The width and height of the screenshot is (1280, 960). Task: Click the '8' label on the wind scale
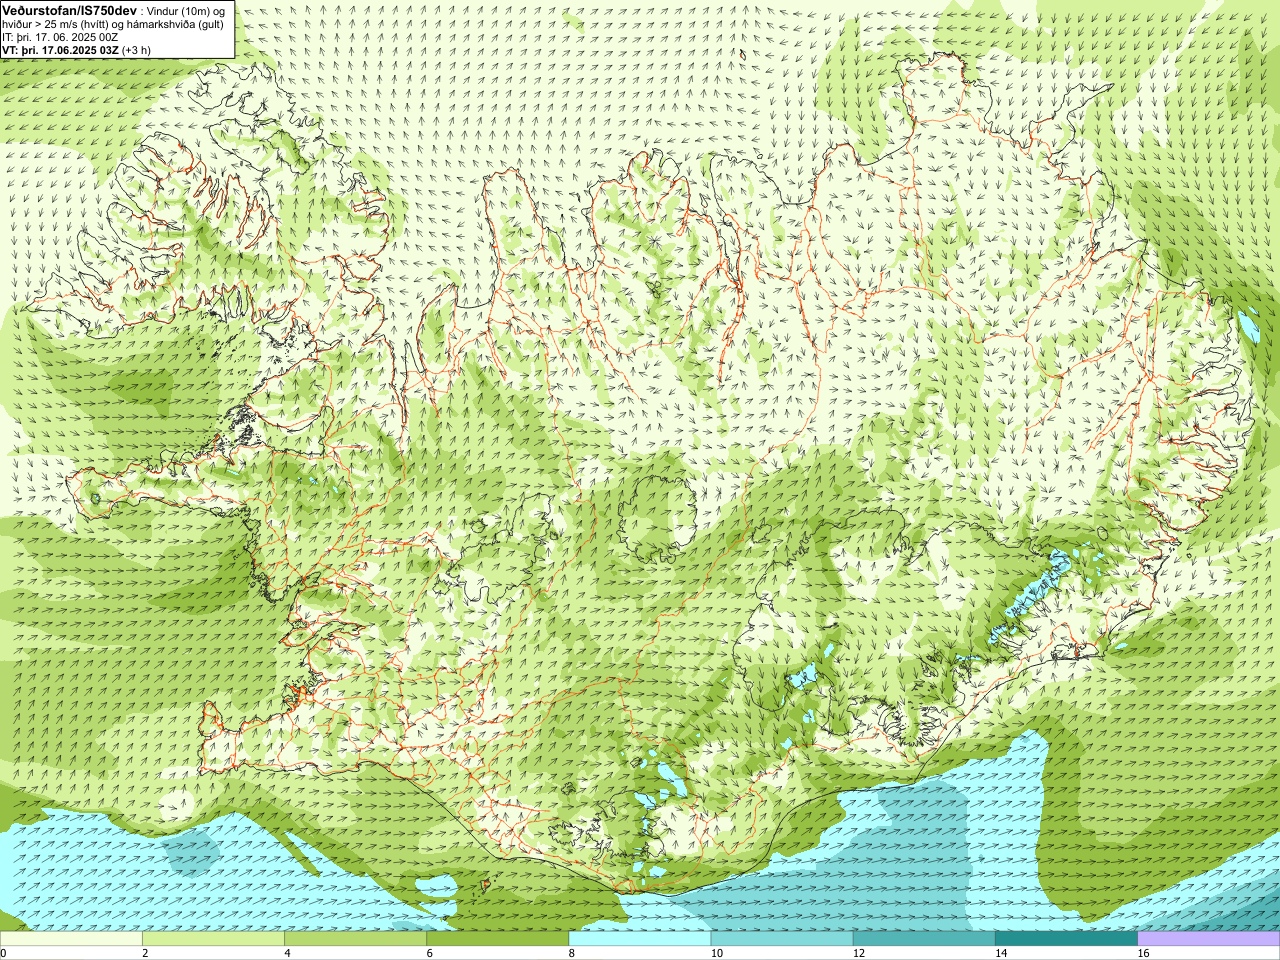[573, 953]
